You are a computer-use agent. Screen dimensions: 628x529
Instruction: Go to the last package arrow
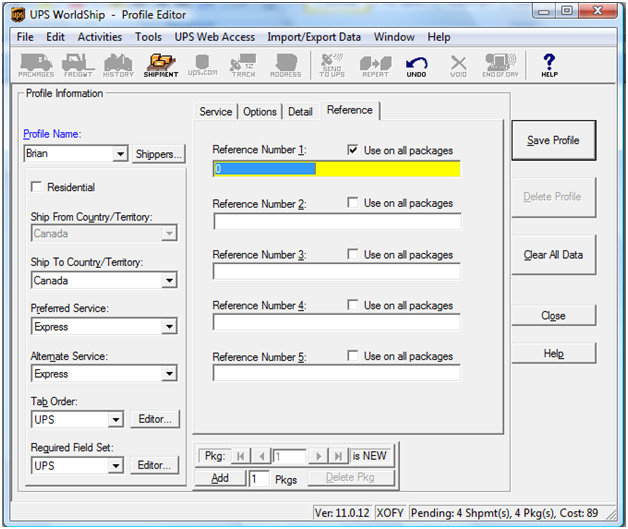coord(338,456)
